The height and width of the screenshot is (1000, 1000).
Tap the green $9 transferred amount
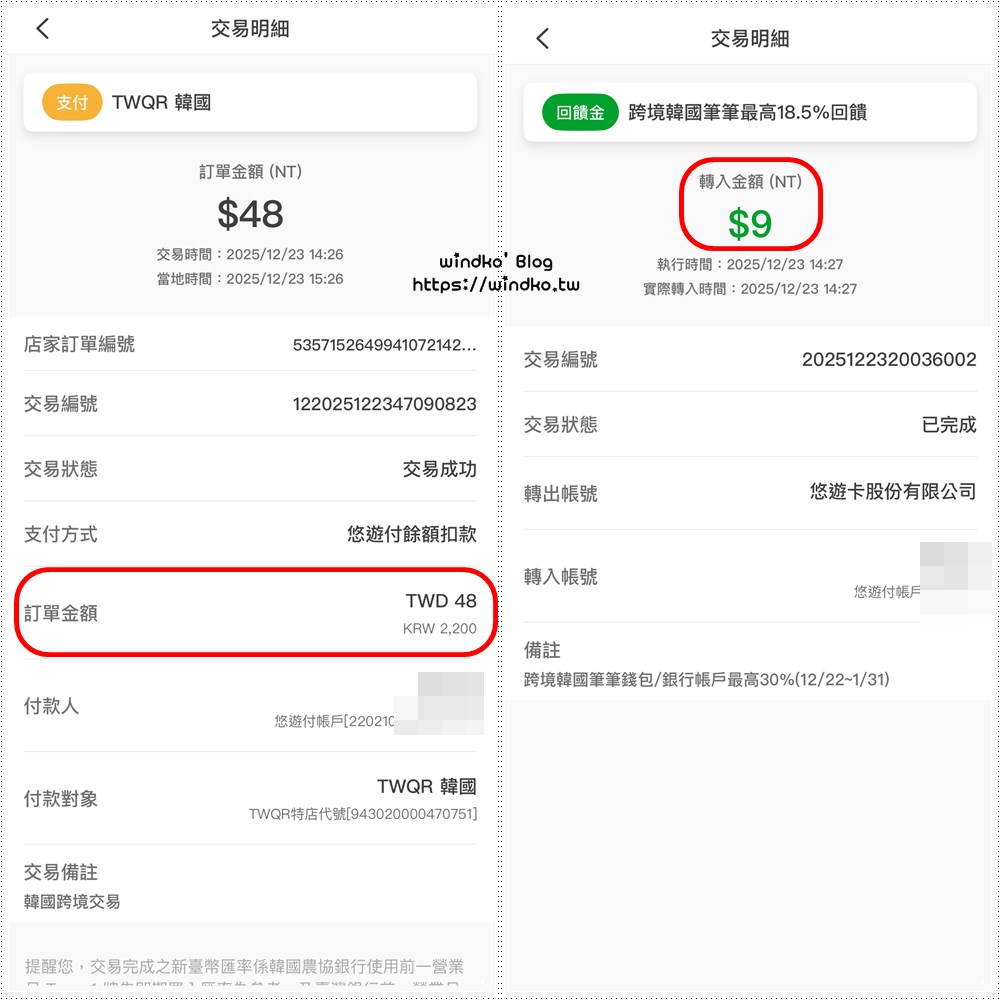(x=750, y=223)
